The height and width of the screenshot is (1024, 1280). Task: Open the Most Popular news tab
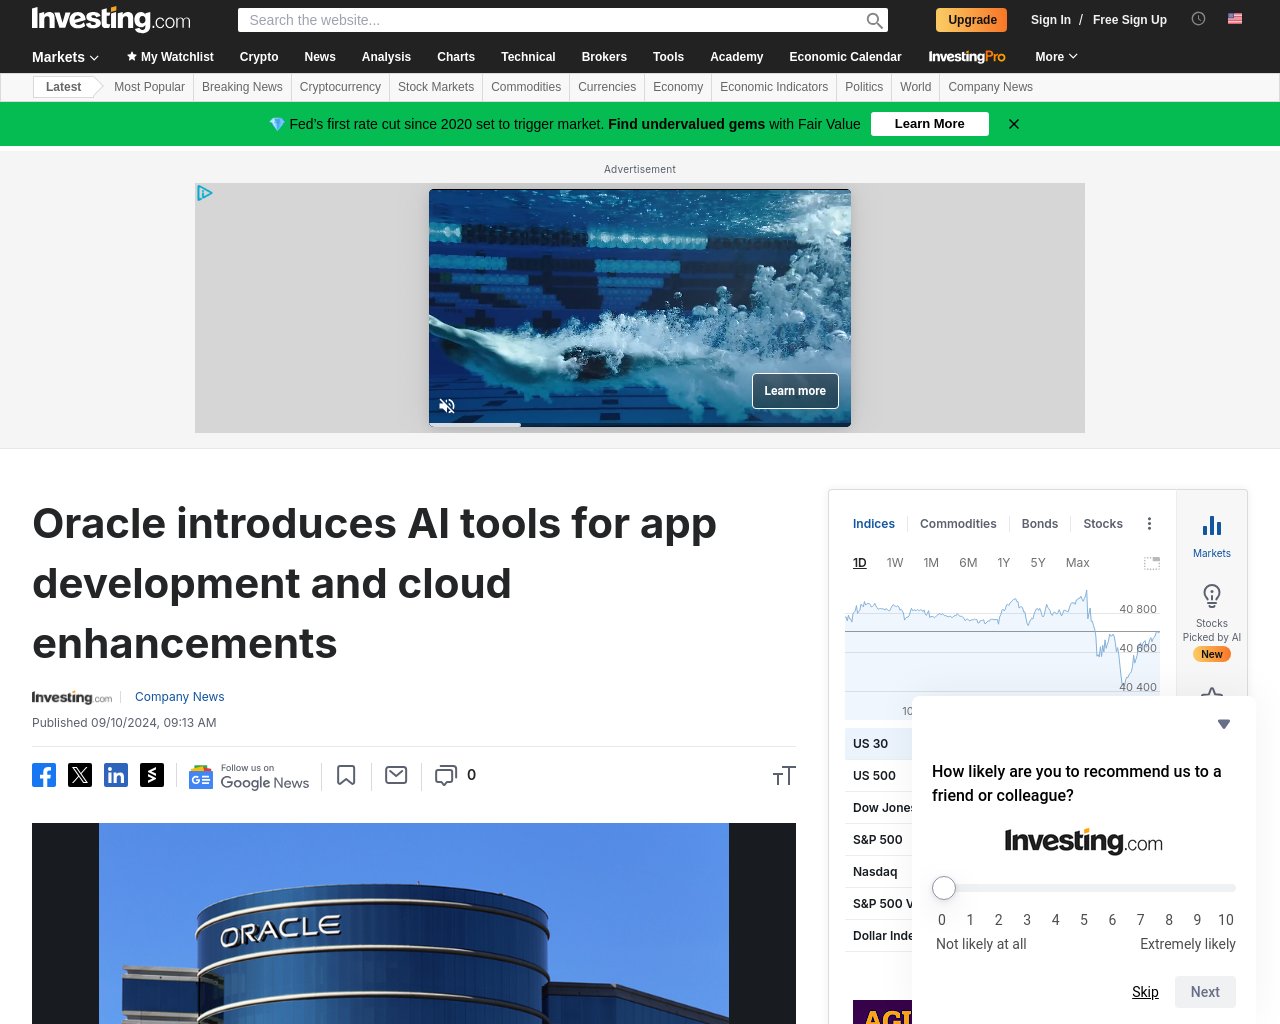(149, 87)
